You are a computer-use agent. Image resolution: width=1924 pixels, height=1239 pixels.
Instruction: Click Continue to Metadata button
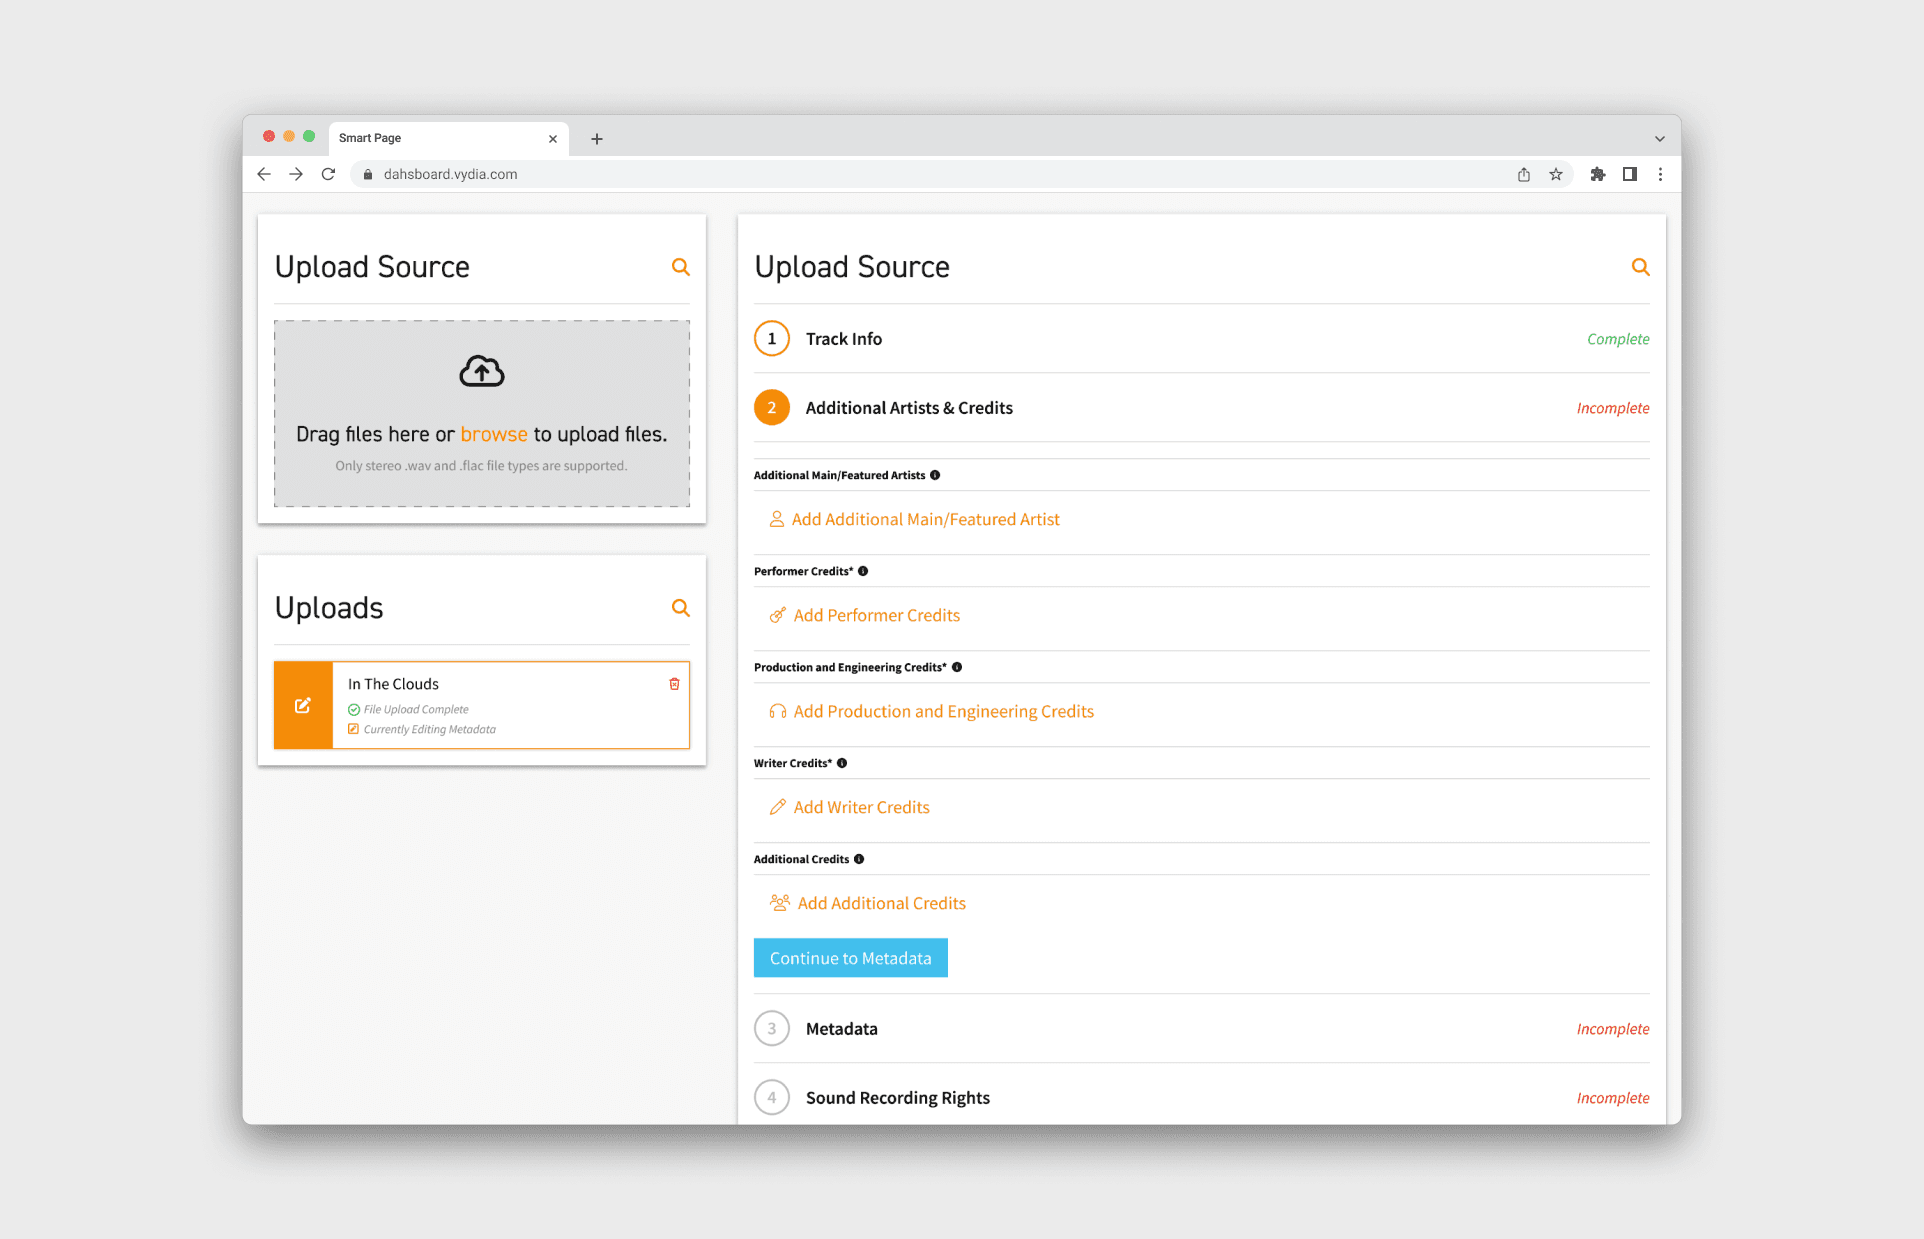click(850, 958)
